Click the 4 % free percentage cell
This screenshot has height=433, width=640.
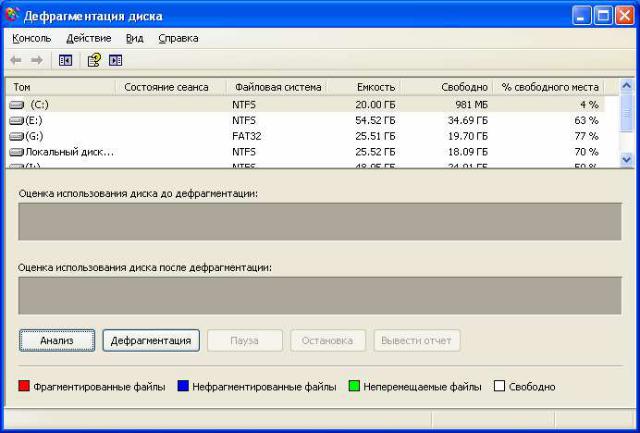pos(589,105)
